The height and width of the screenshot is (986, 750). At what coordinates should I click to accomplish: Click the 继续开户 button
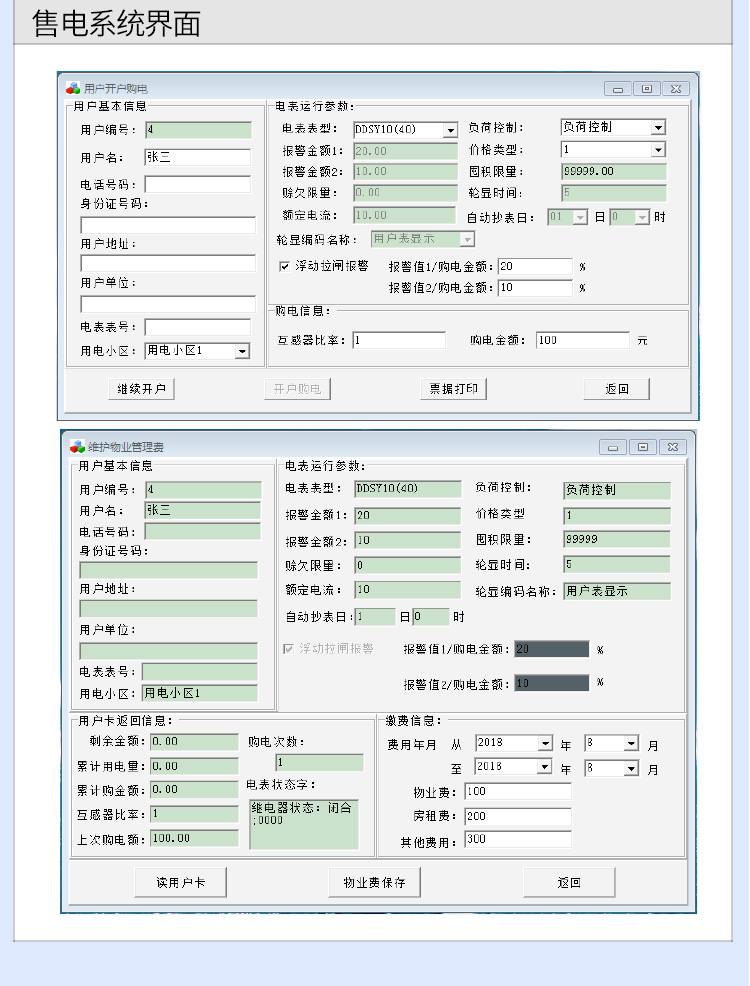point(141,389)
